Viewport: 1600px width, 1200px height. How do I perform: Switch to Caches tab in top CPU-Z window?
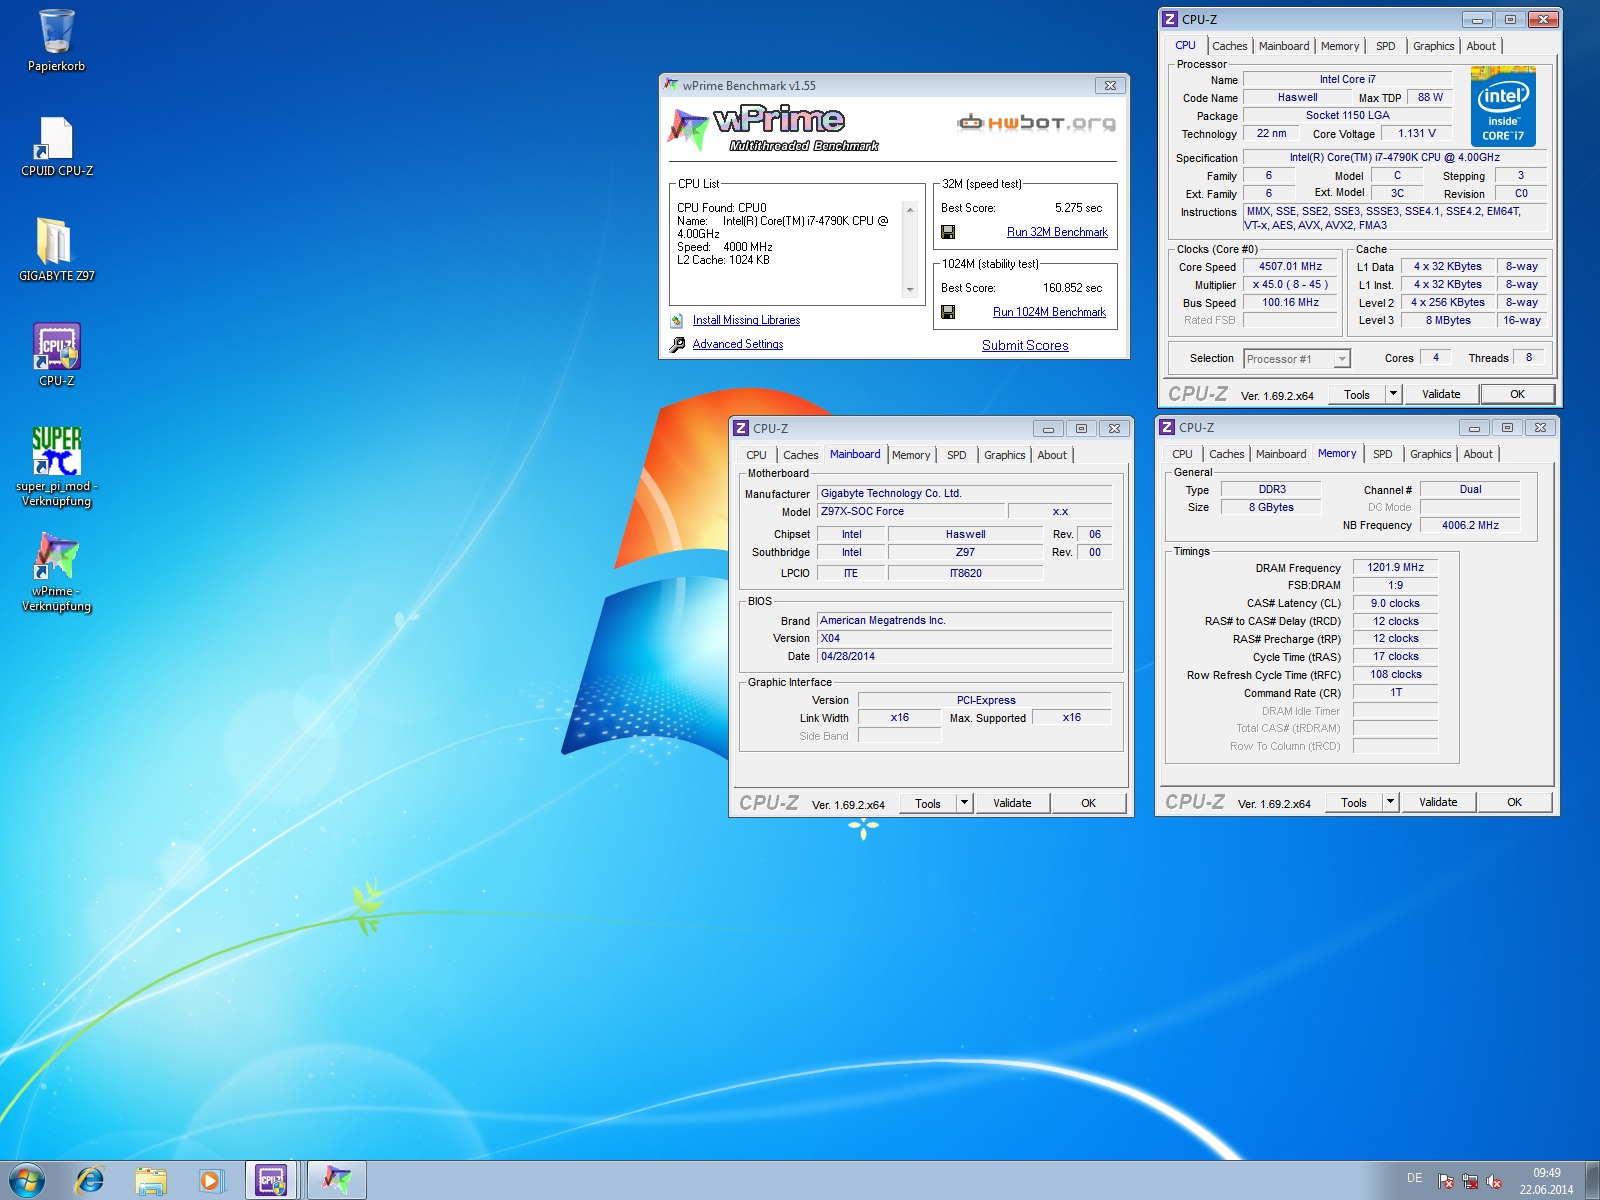point(1229,46)
